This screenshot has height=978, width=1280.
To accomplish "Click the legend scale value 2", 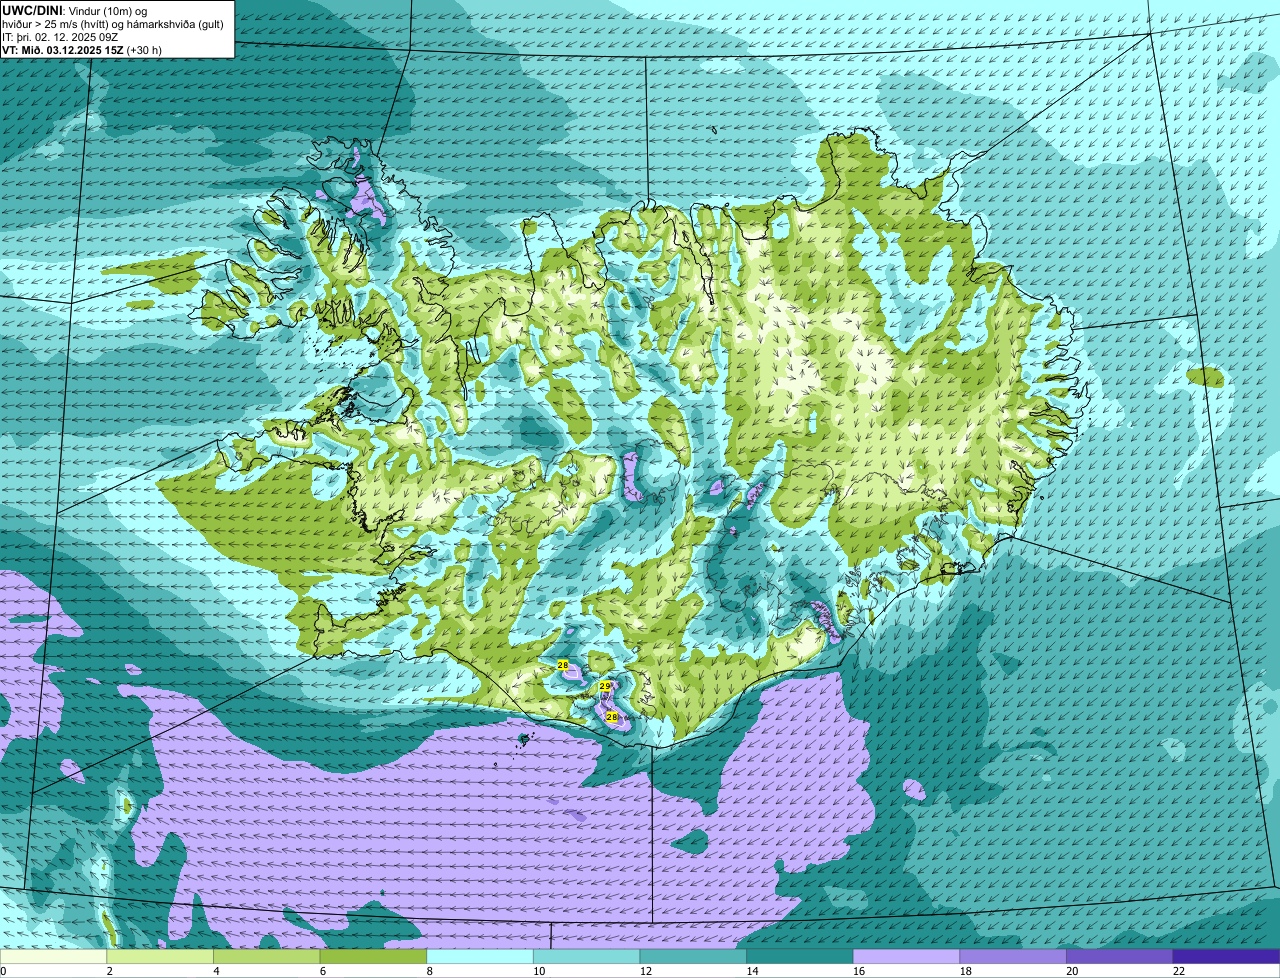I will point(109,971).
